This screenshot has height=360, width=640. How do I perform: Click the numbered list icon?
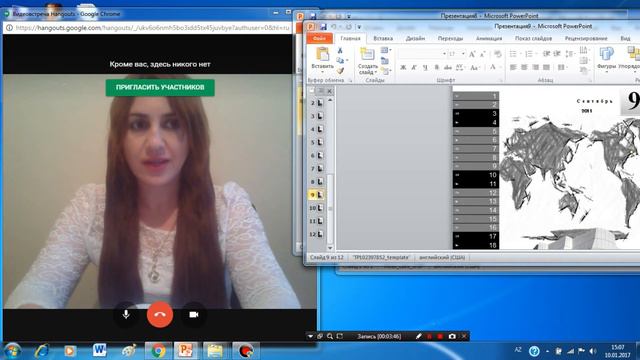tap(530, 54)
